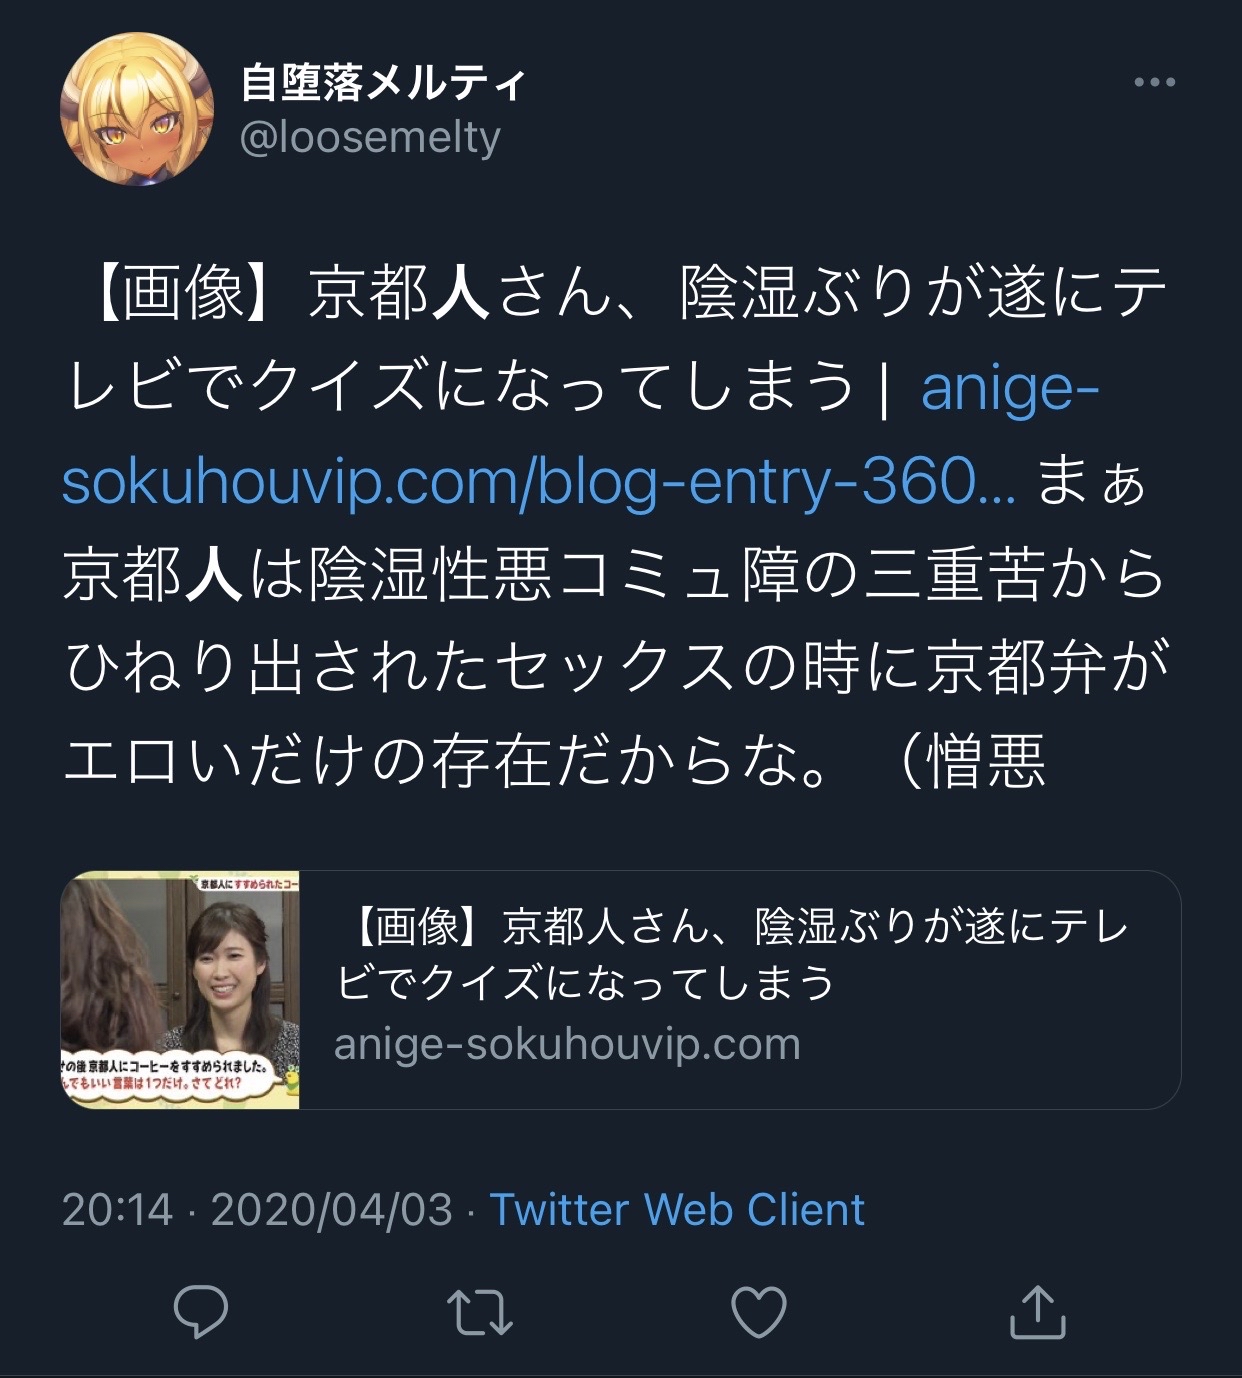Click empty area right of card domain

tap(990, 1045)
